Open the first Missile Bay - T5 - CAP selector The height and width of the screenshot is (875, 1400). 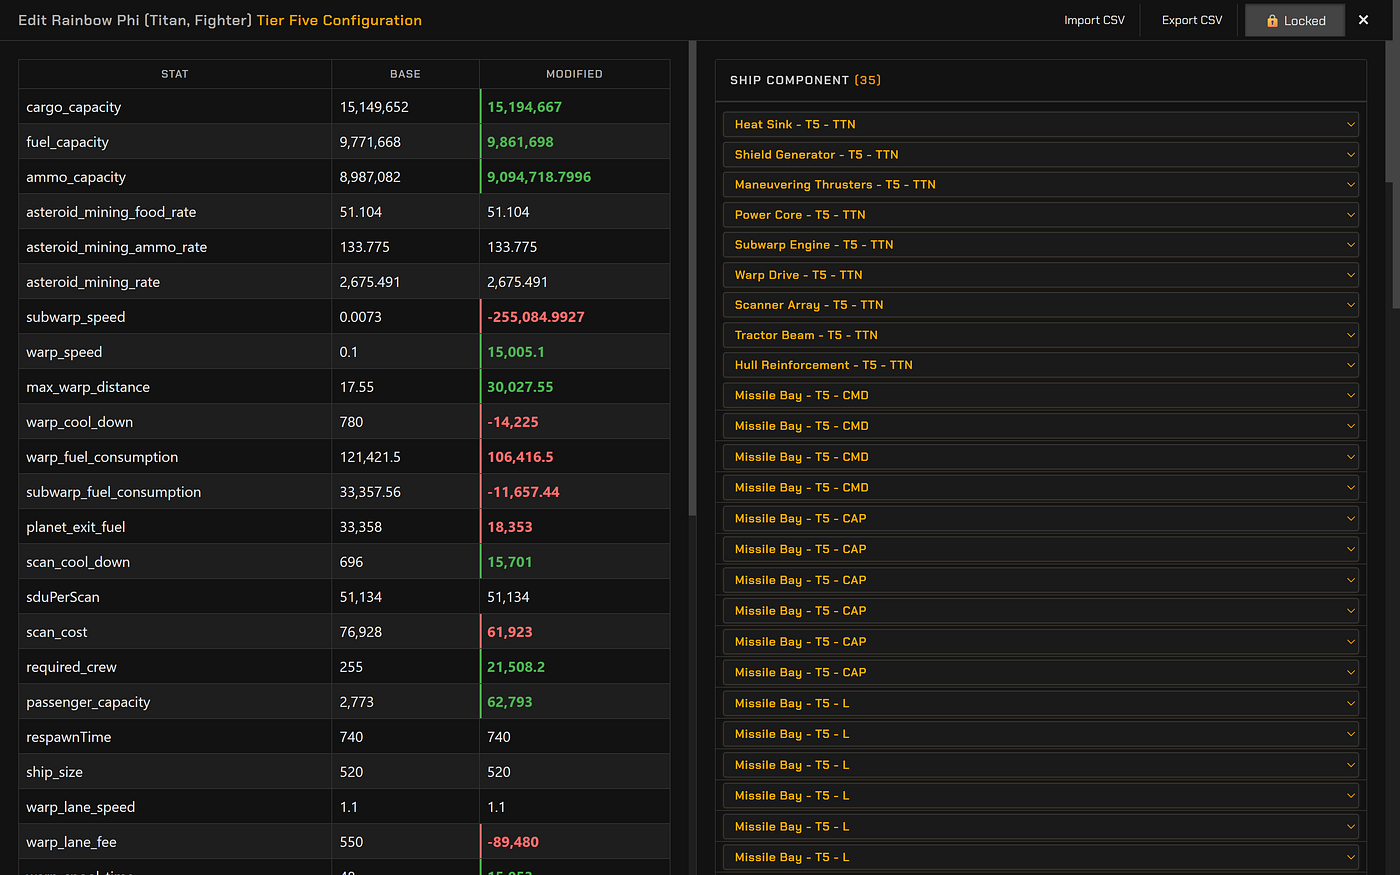pos(1040,518)
